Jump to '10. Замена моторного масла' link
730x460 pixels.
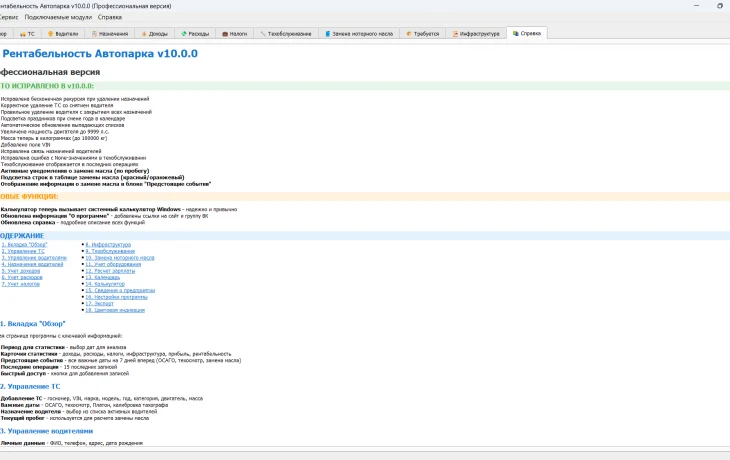(x=120, y=257)
